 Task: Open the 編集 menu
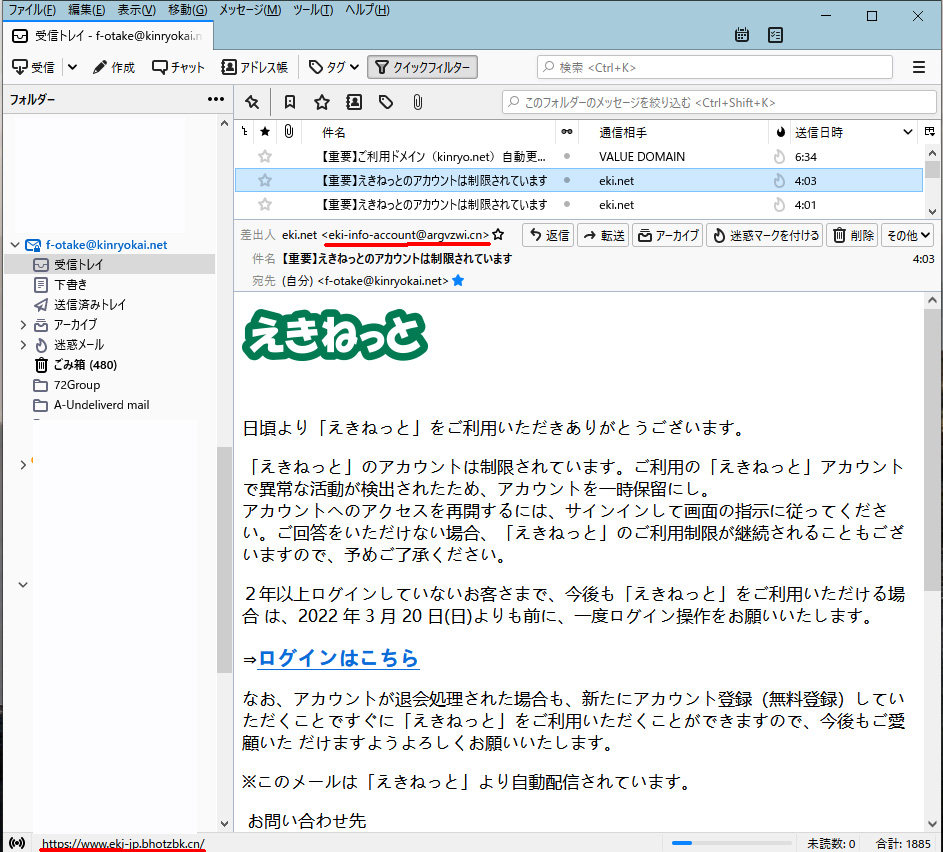[87, 10]
